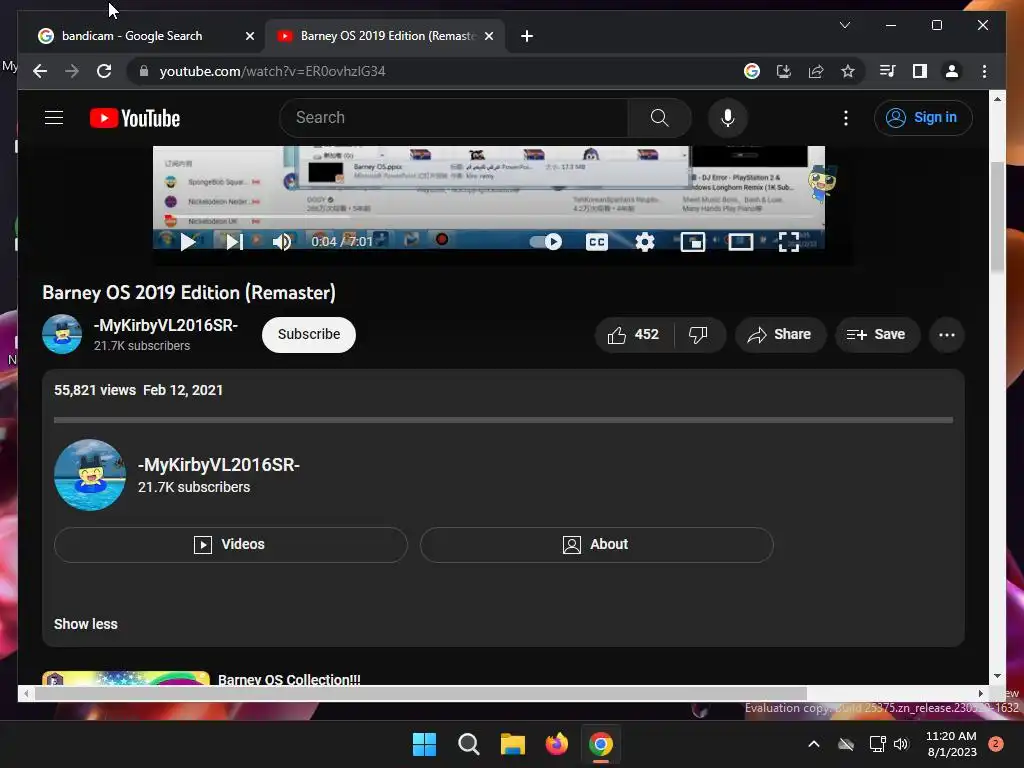Bookmark this page with the star
Screen dimensions: 1024x768
point(848,71)
